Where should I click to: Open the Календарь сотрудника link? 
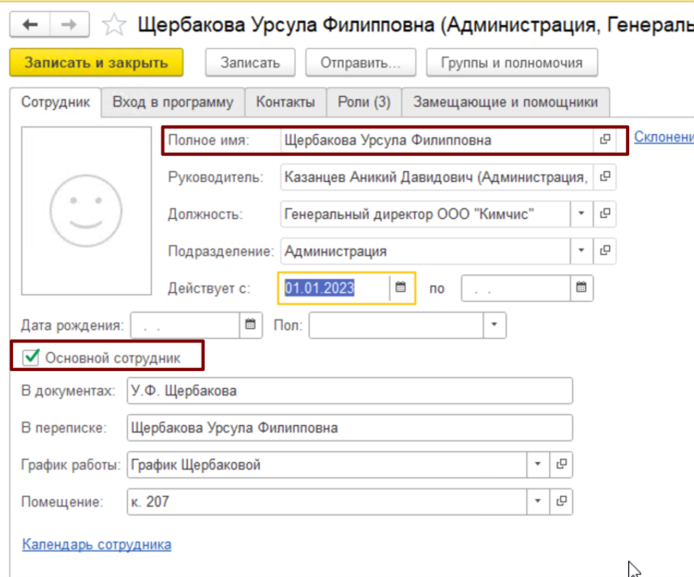(96, 544)
